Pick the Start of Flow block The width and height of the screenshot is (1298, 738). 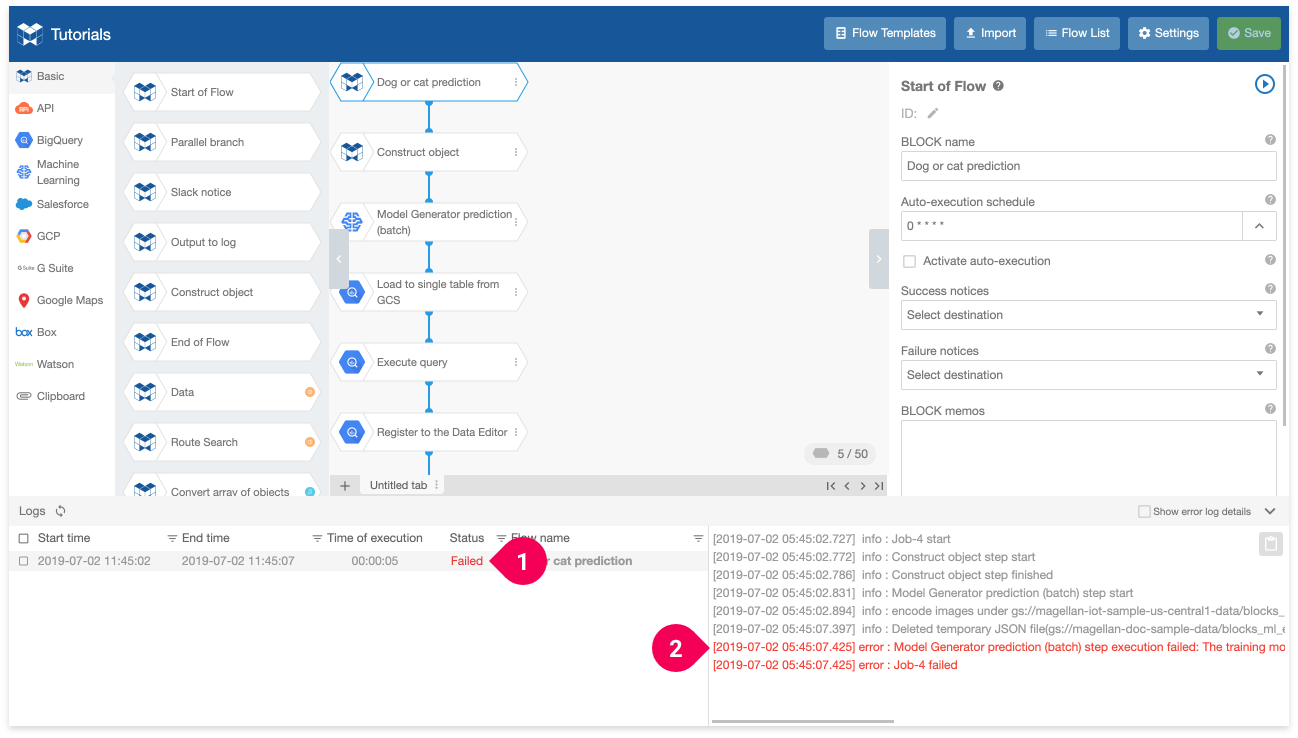pyautogui.click(x=222, y=92)
